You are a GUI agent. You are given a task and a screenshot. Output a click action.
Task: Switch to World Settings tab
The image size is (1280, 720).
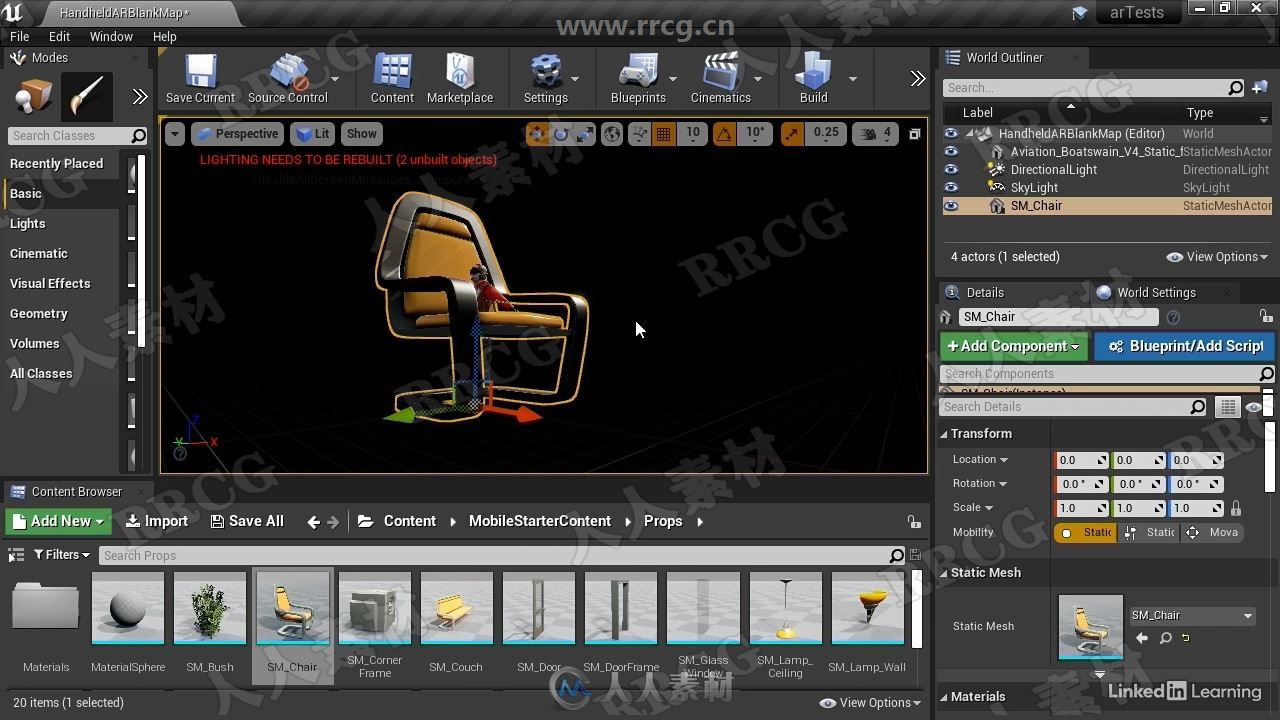coord(1156,292)
